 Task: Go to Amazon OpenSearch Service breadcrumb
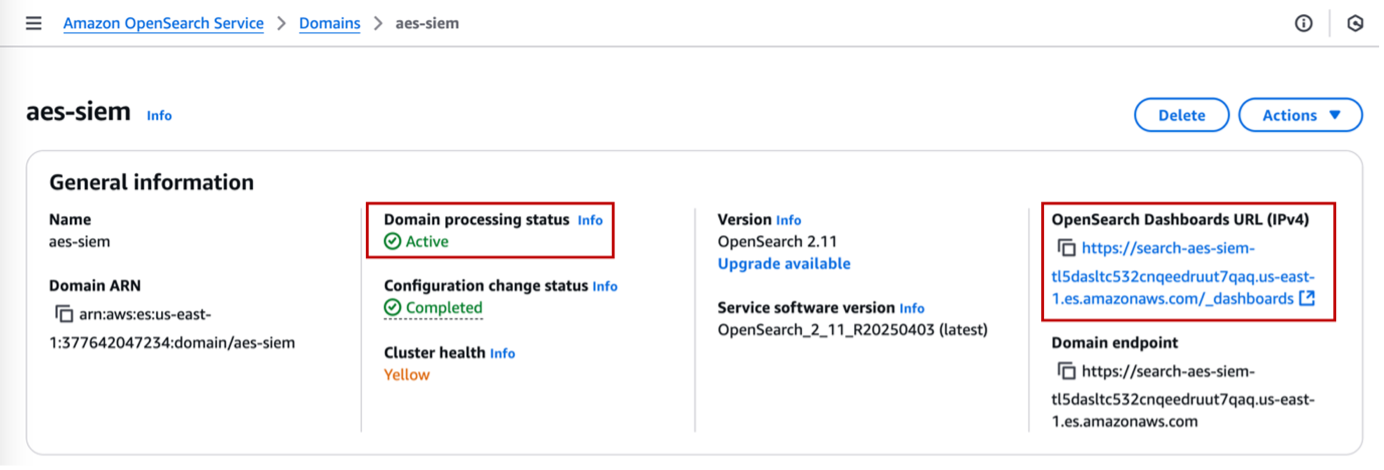(163, 23)
